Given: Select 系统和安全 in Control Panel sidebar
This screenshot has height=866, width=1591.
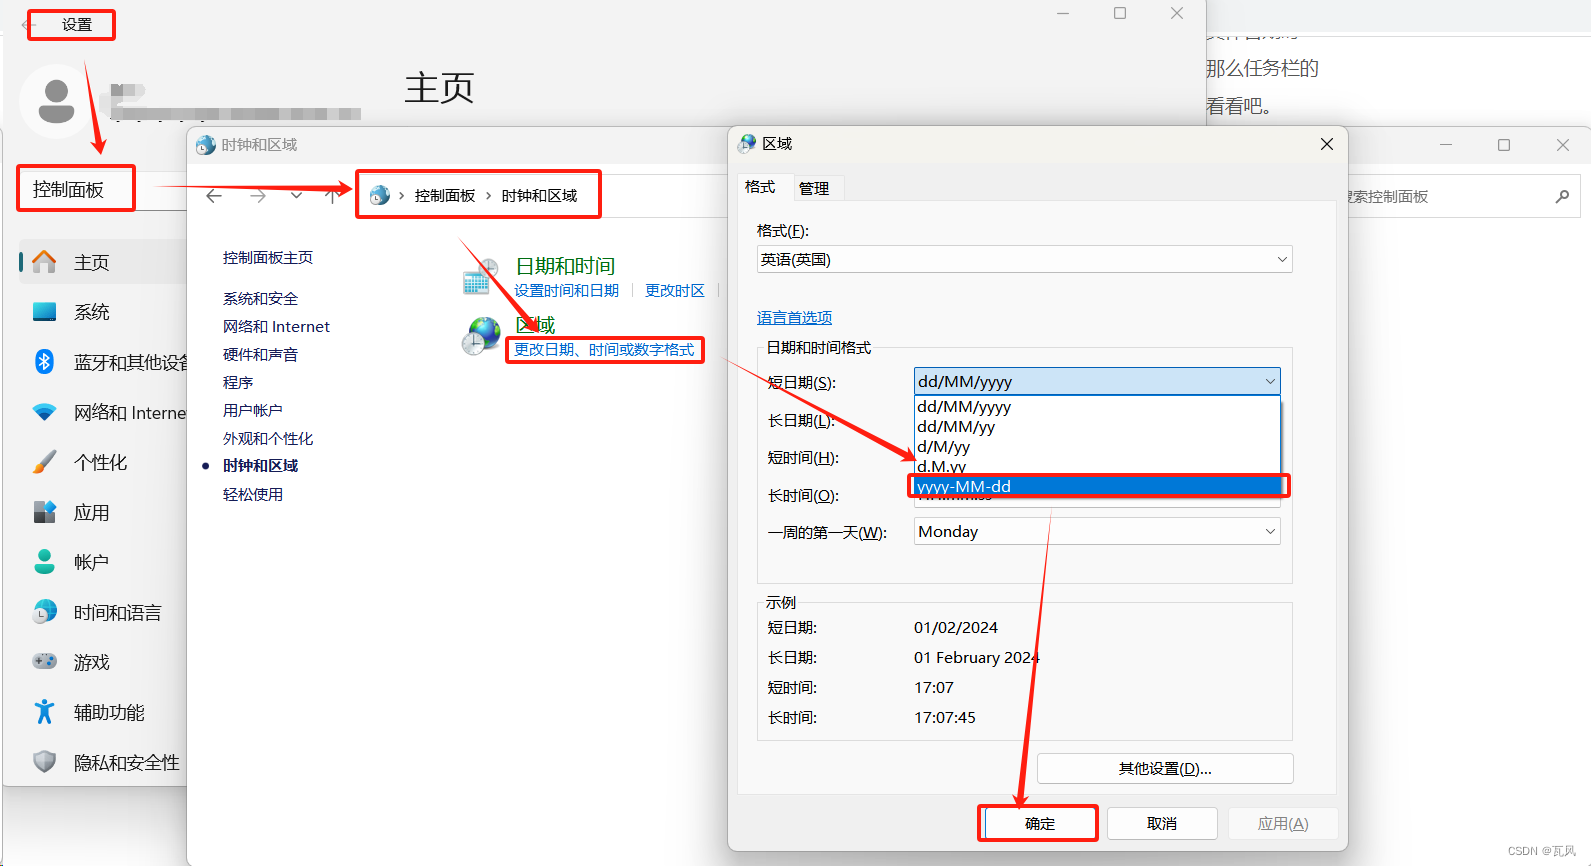Looking at the screenshot, I should (260, 299).
